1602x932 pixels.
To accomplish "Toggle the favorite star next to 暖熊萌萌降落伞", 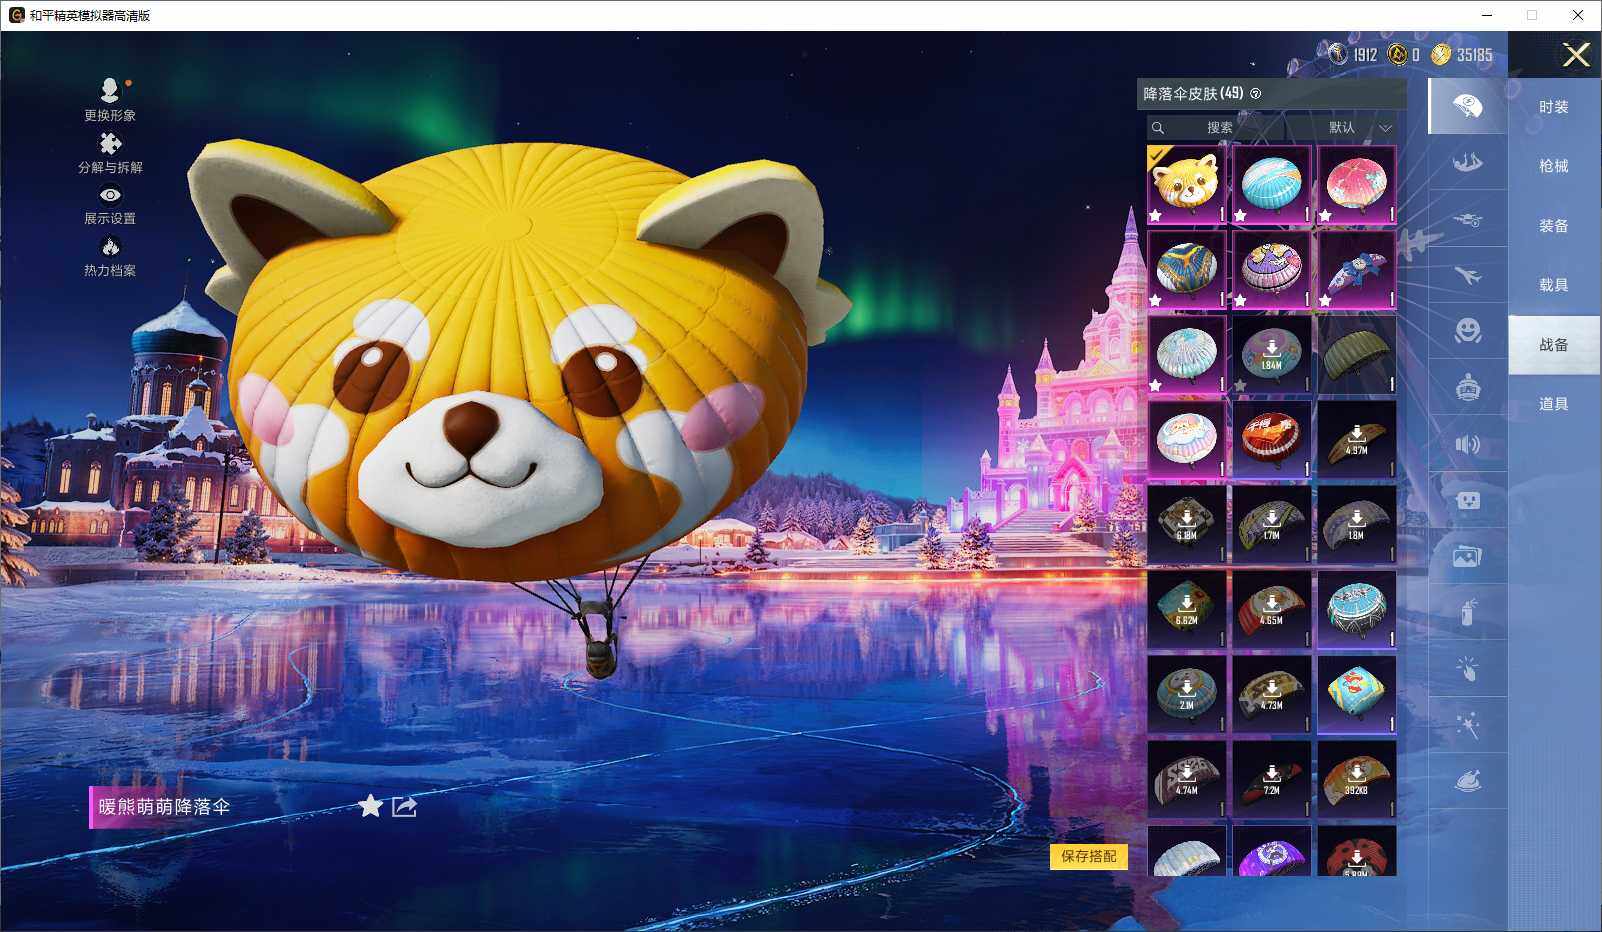I will pyautogui.click(x=369, y=806).
